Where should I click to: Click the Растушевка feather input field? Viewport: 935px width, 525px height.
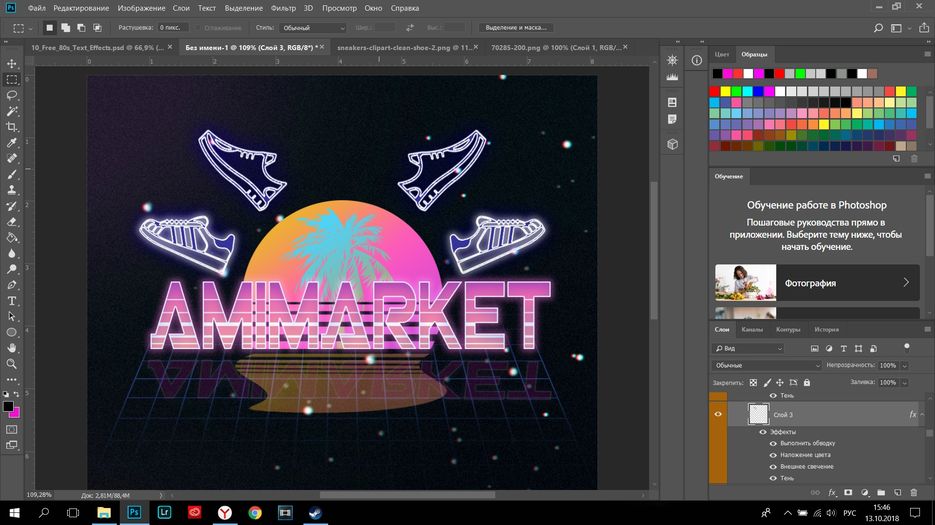172,27
